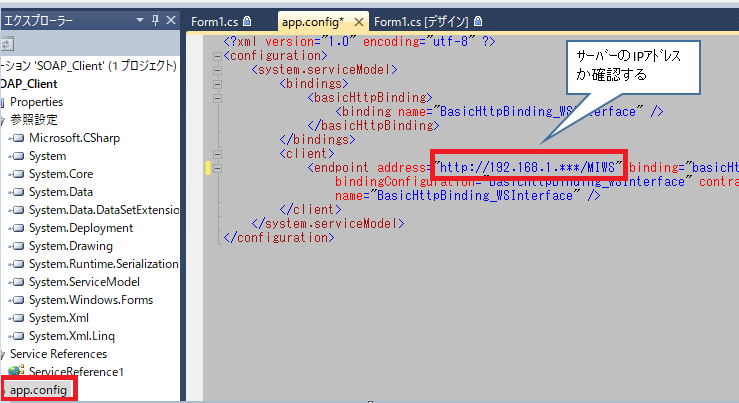Click the endpoint address URL in the editor
Screen dimensions: 739x403
(530, 166)
